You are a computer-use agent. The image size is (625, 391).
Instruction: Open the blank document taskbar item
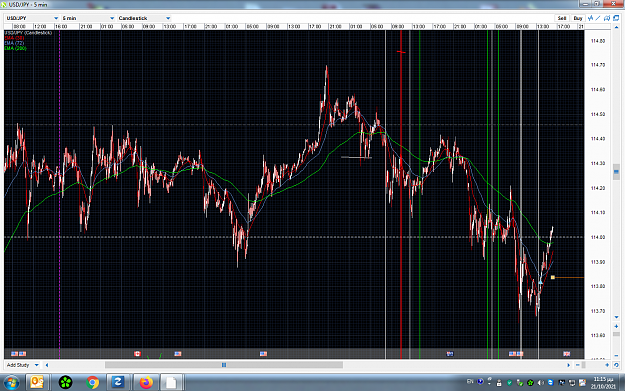pyautogui.click(x=171, y=383)
